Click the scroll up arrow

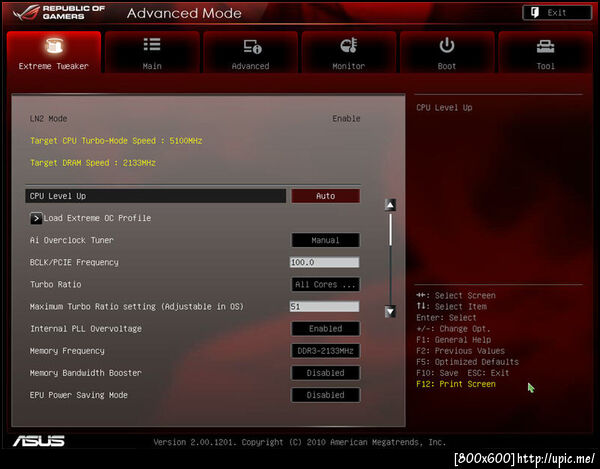click(x=390, y=205)
